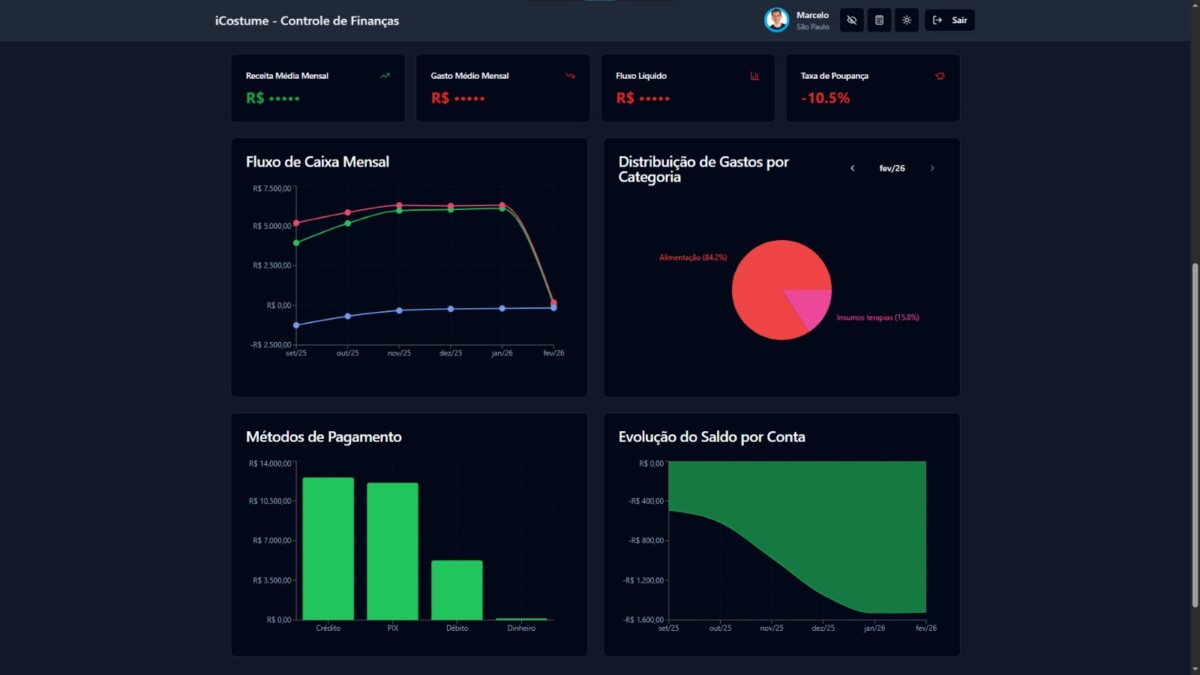
Task: Click trending down icon on Gasto Médio Mensal
Action: tap(570, 76)
